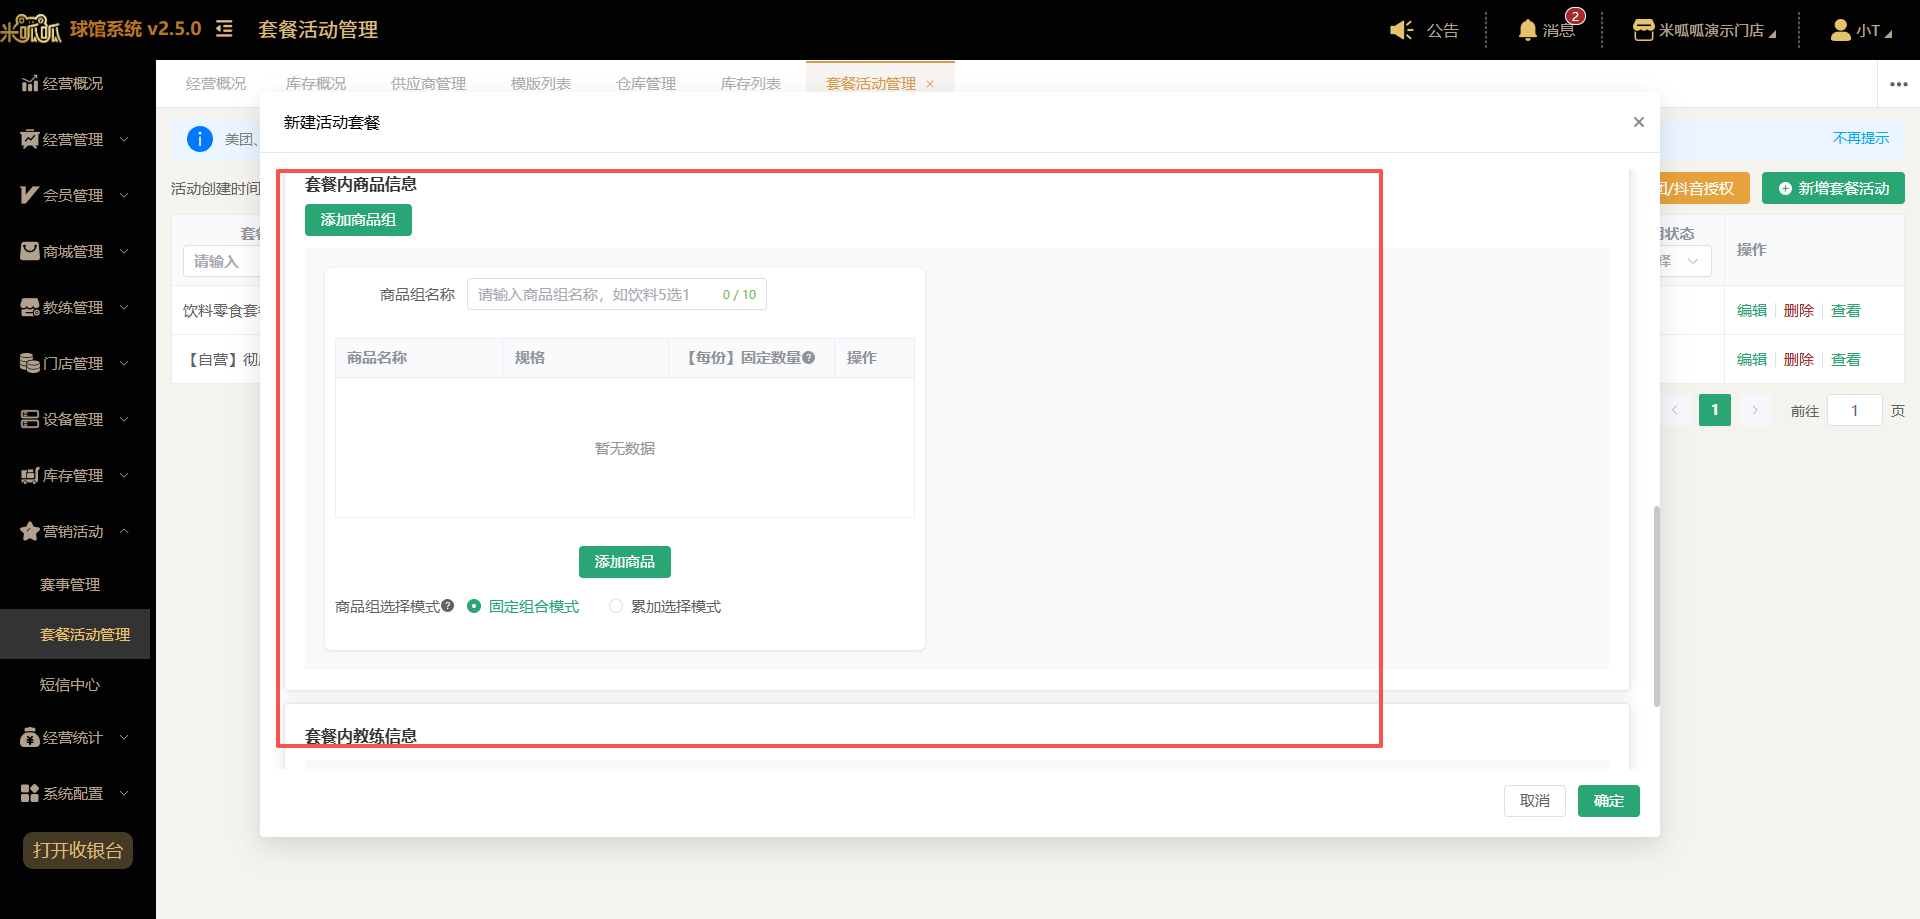Click help icon beside 商品组选择模式

[x=447, y=606]
